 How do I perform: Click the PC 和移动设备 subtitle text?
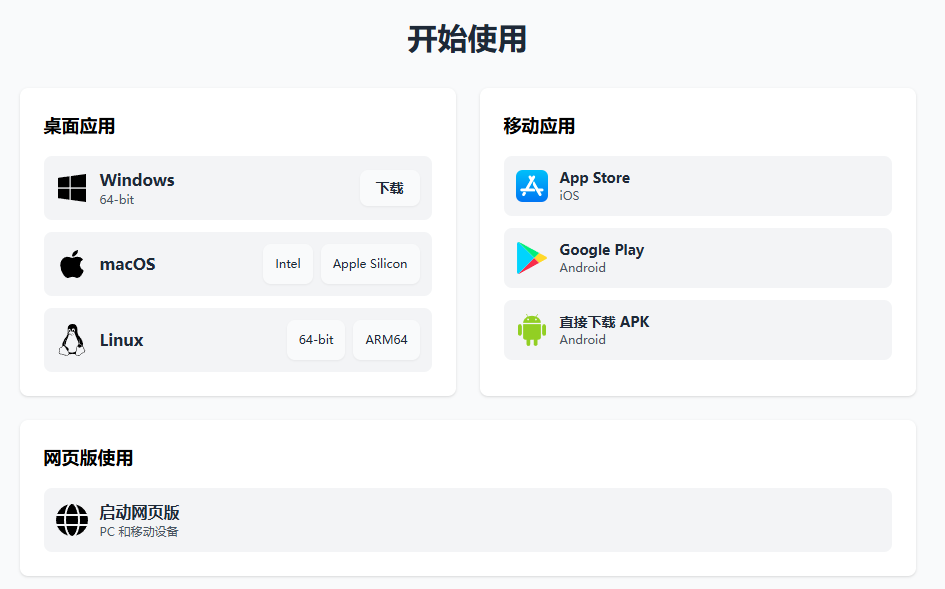[x=139, y=532]
